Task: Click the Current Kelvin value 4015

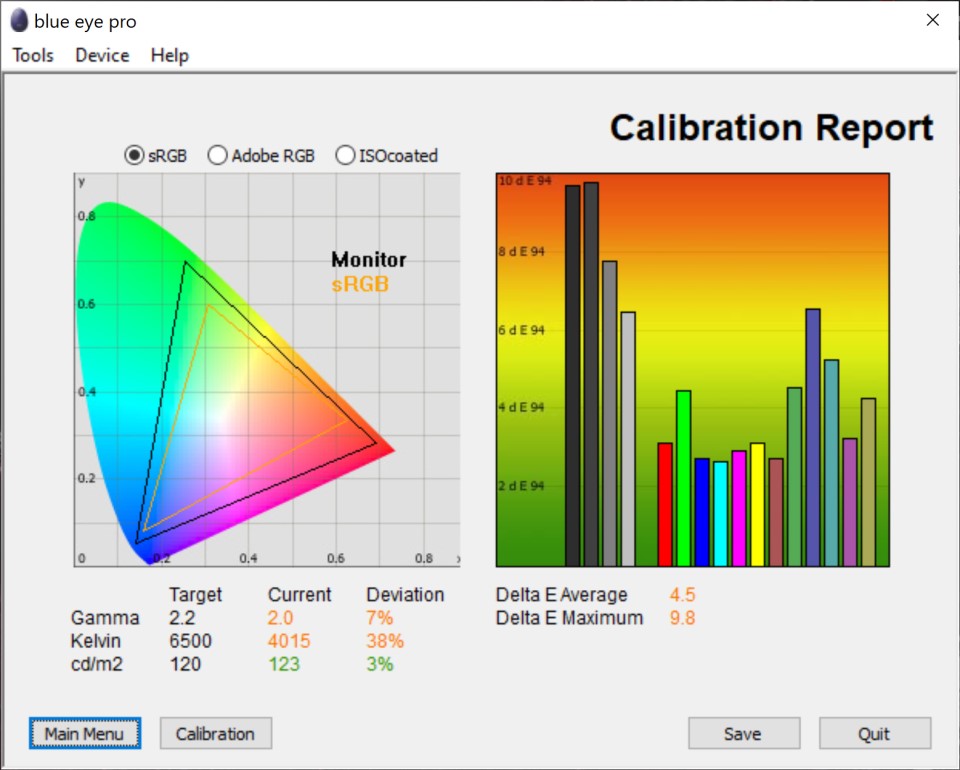Action: 289,641
